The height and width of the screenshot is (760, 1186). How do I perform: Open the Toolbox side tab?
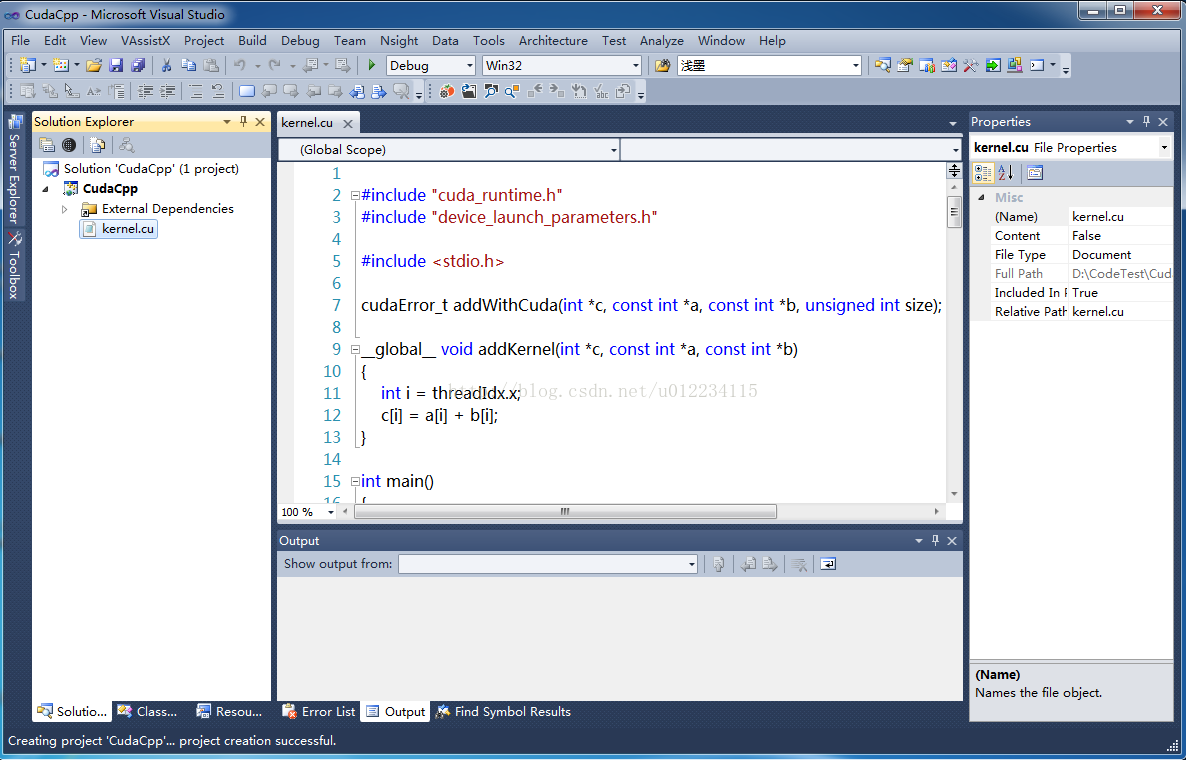(x=14, y=266)
